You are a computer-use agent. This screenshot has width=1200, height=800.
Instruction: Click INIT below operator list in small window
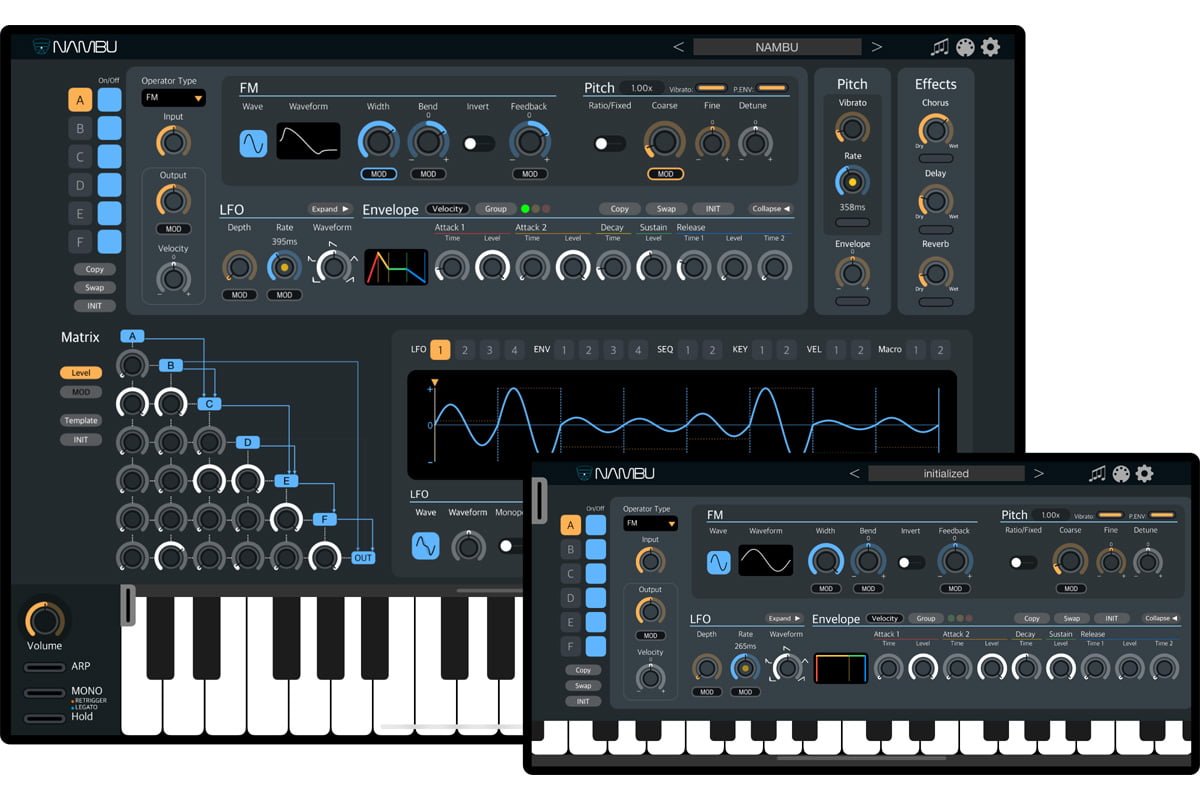click(583, 701)
